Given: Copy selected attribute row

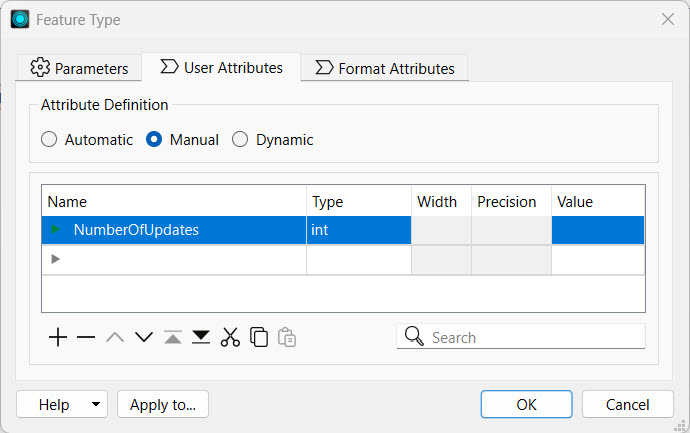Looking at the screenshot, I should [x=259, y=338].
